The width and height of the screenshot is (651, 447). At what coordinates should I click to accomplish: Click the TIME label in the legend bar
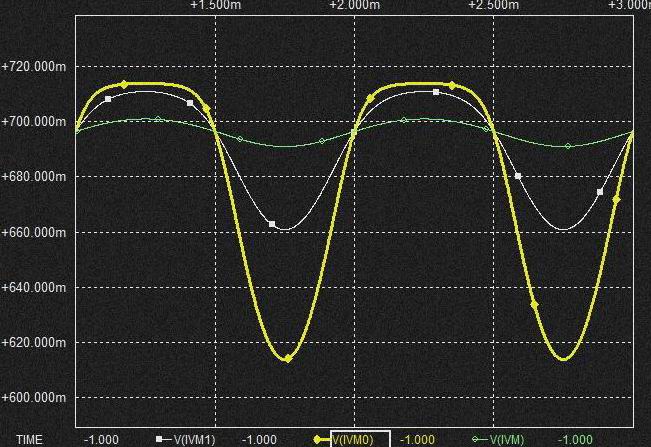[30, 439]
